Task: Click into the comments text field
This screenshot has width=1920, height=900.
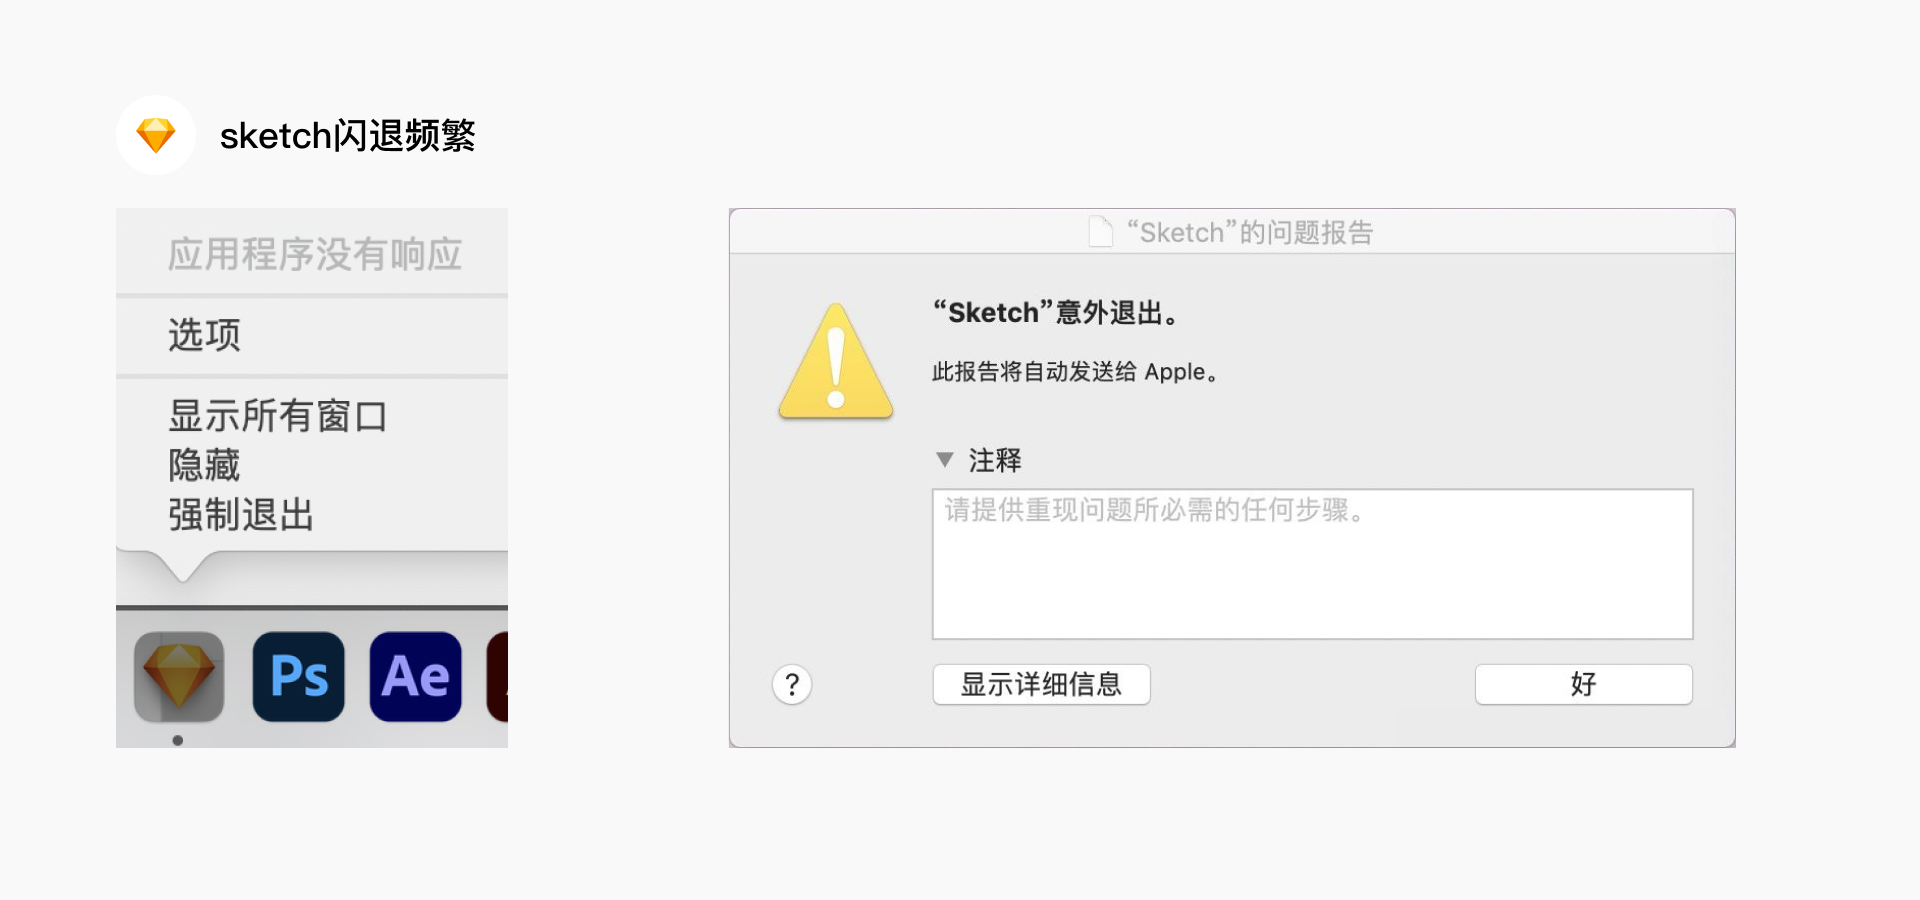Action: [1312, 564]
